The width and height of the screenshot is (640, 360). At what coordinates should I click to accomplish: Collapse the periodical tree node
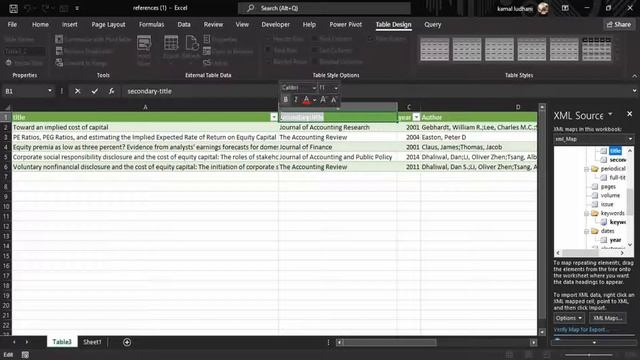pos(587,169)
